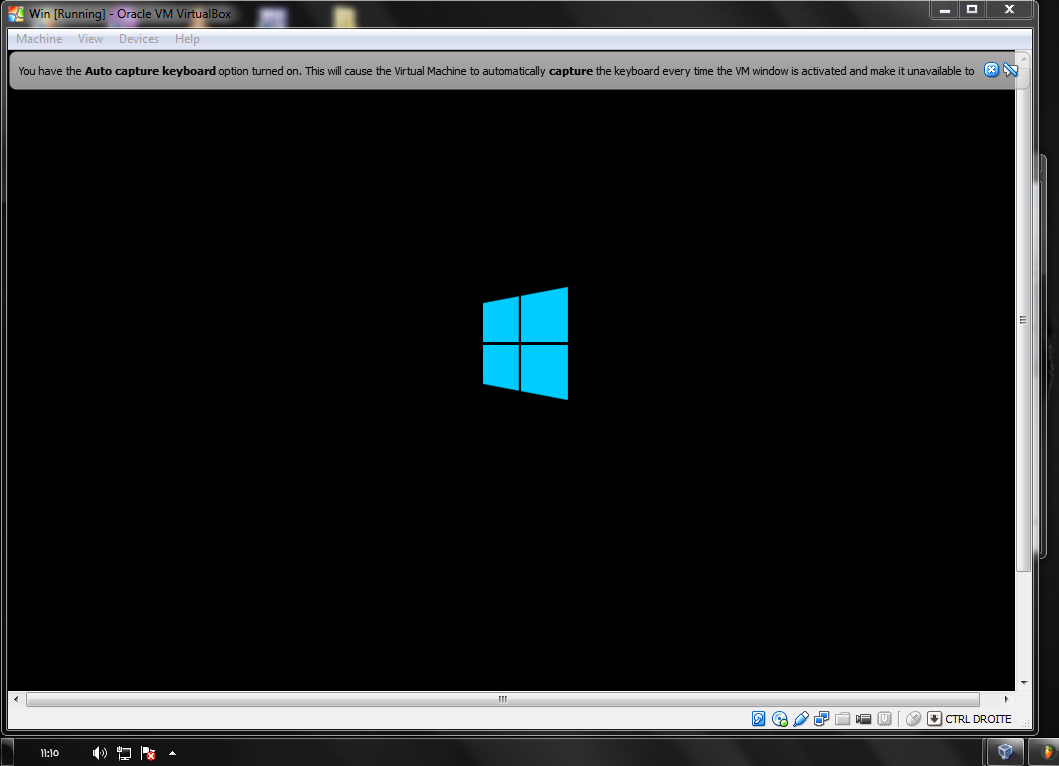Click the mouse integration indicator icon

(x=913, y=719)
